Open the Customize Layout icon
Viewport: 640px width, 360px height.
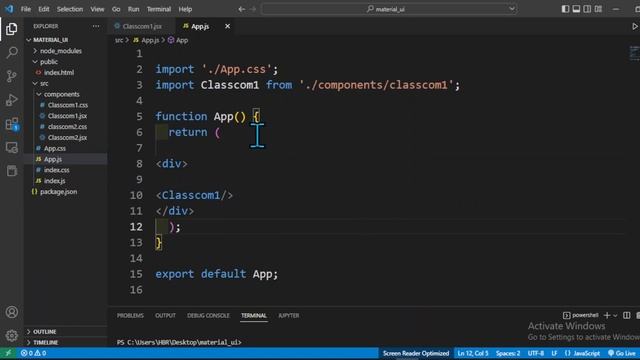click(598, 9)
